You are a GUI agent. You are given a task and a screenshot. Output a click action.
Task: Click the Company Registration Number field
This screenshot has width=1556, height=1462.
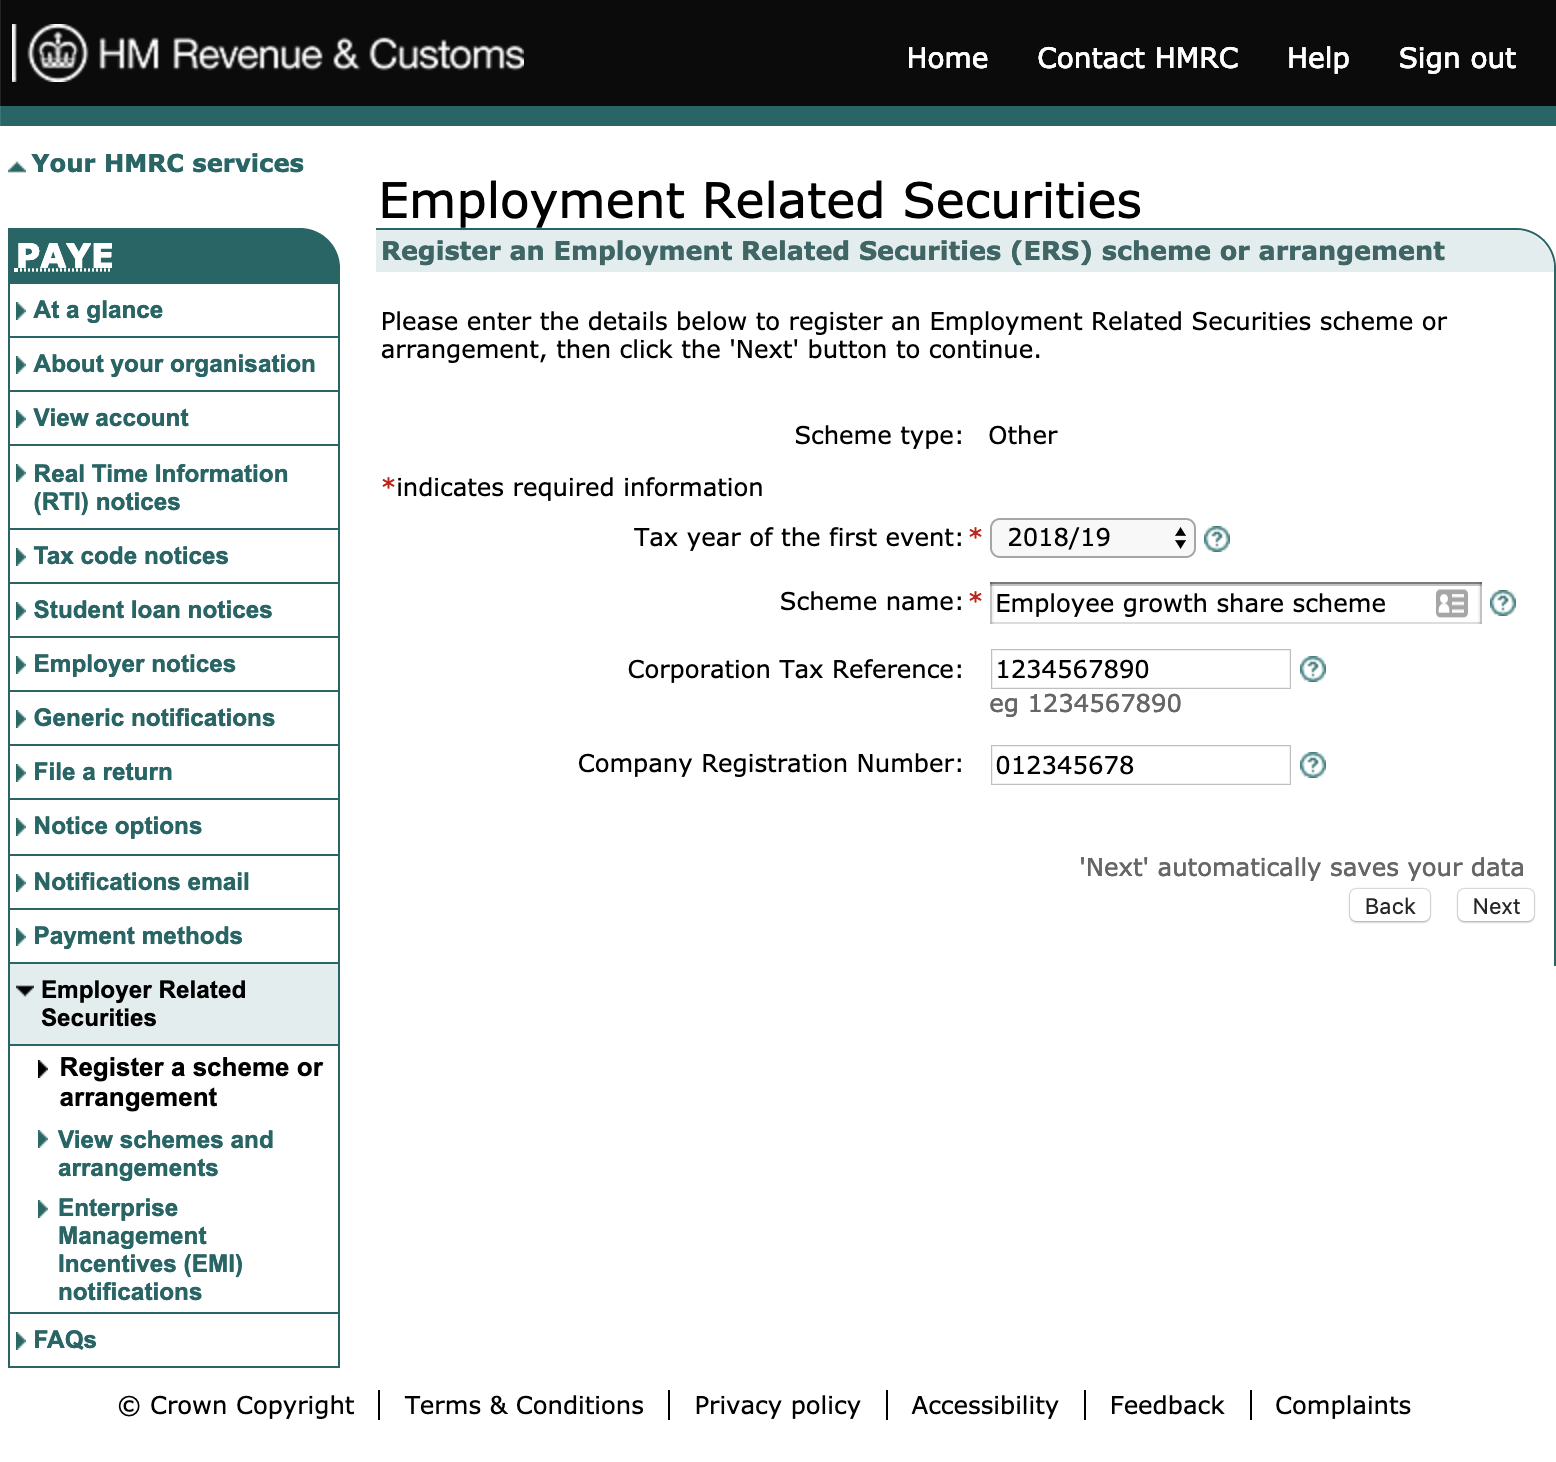pos(1140,765)
